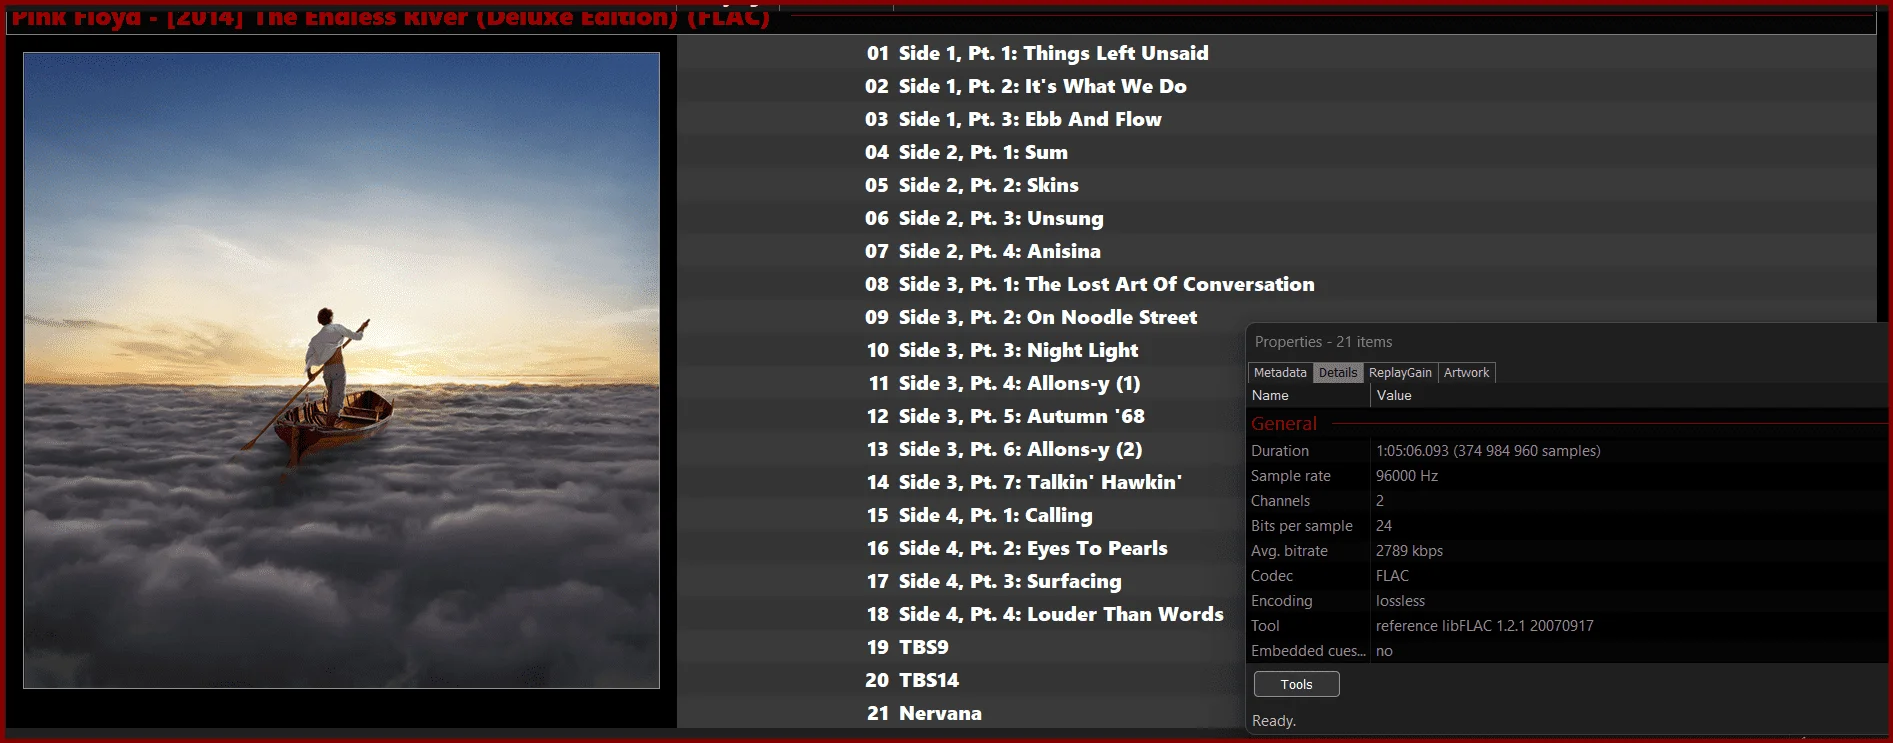Click the Tools button
This screenshot has width=1893, height=743.
coord(1296,684)
